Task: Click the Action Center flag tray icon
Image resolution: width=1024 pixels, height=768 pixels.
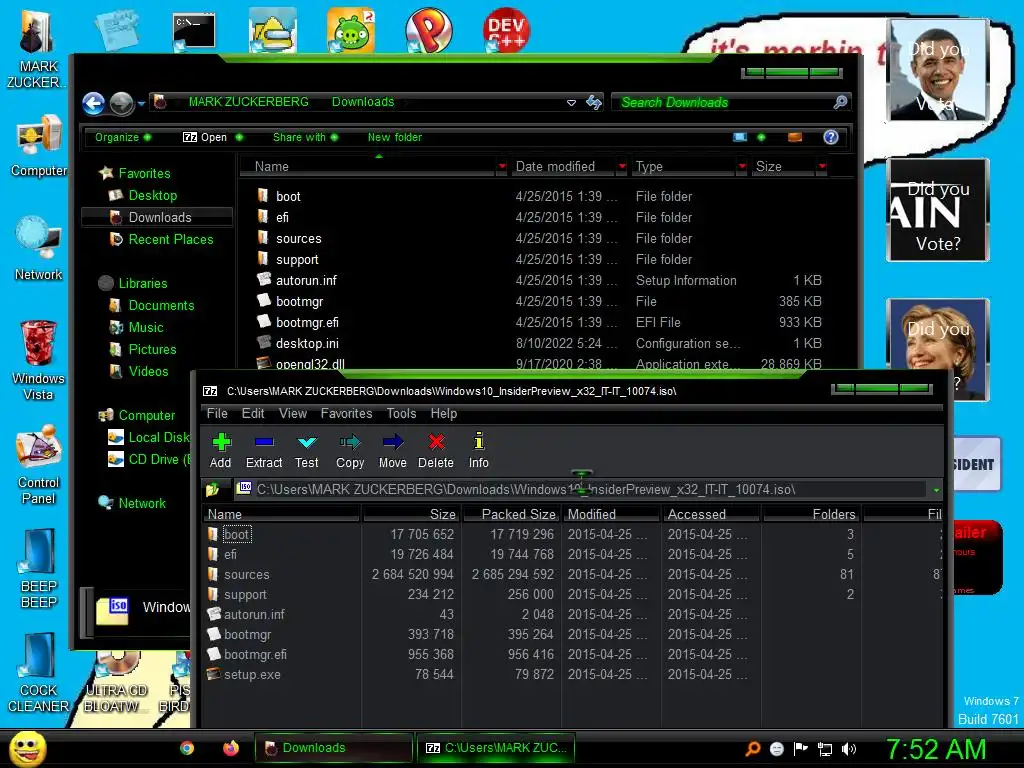Action: (801, 749)
